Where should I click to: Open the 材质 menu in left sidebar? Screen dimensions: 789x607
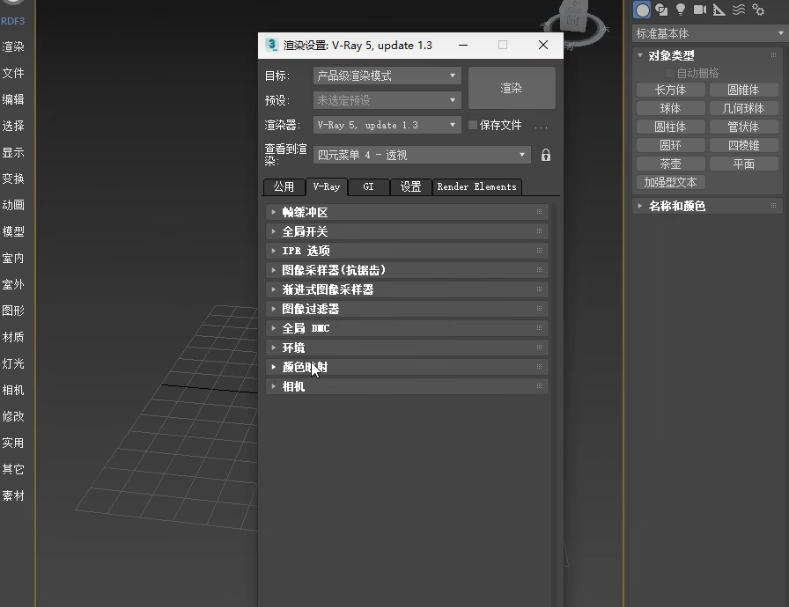(13, 337)
